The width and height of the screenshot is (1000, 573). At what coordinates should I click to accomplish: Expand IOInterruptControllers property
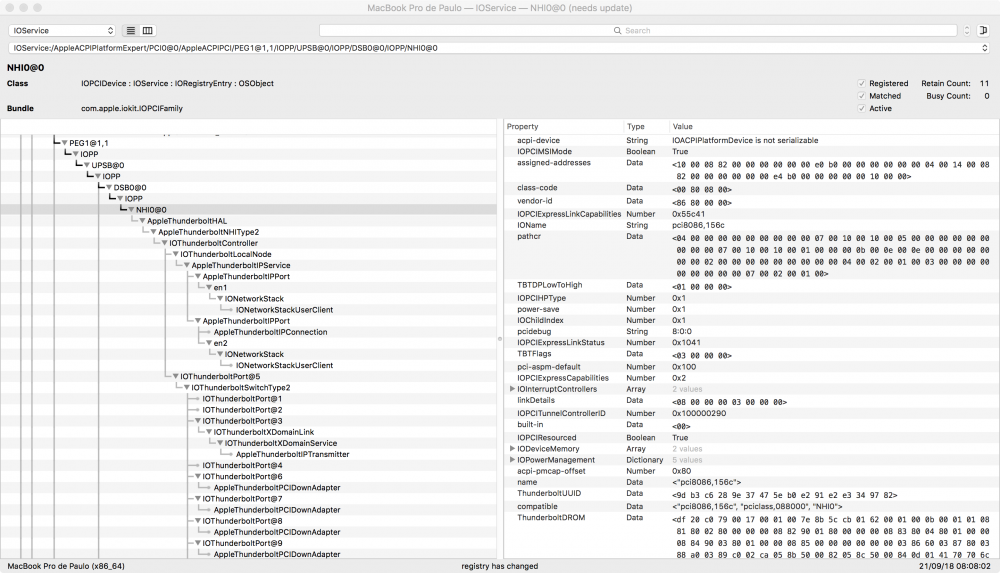[x=512, y=389]
